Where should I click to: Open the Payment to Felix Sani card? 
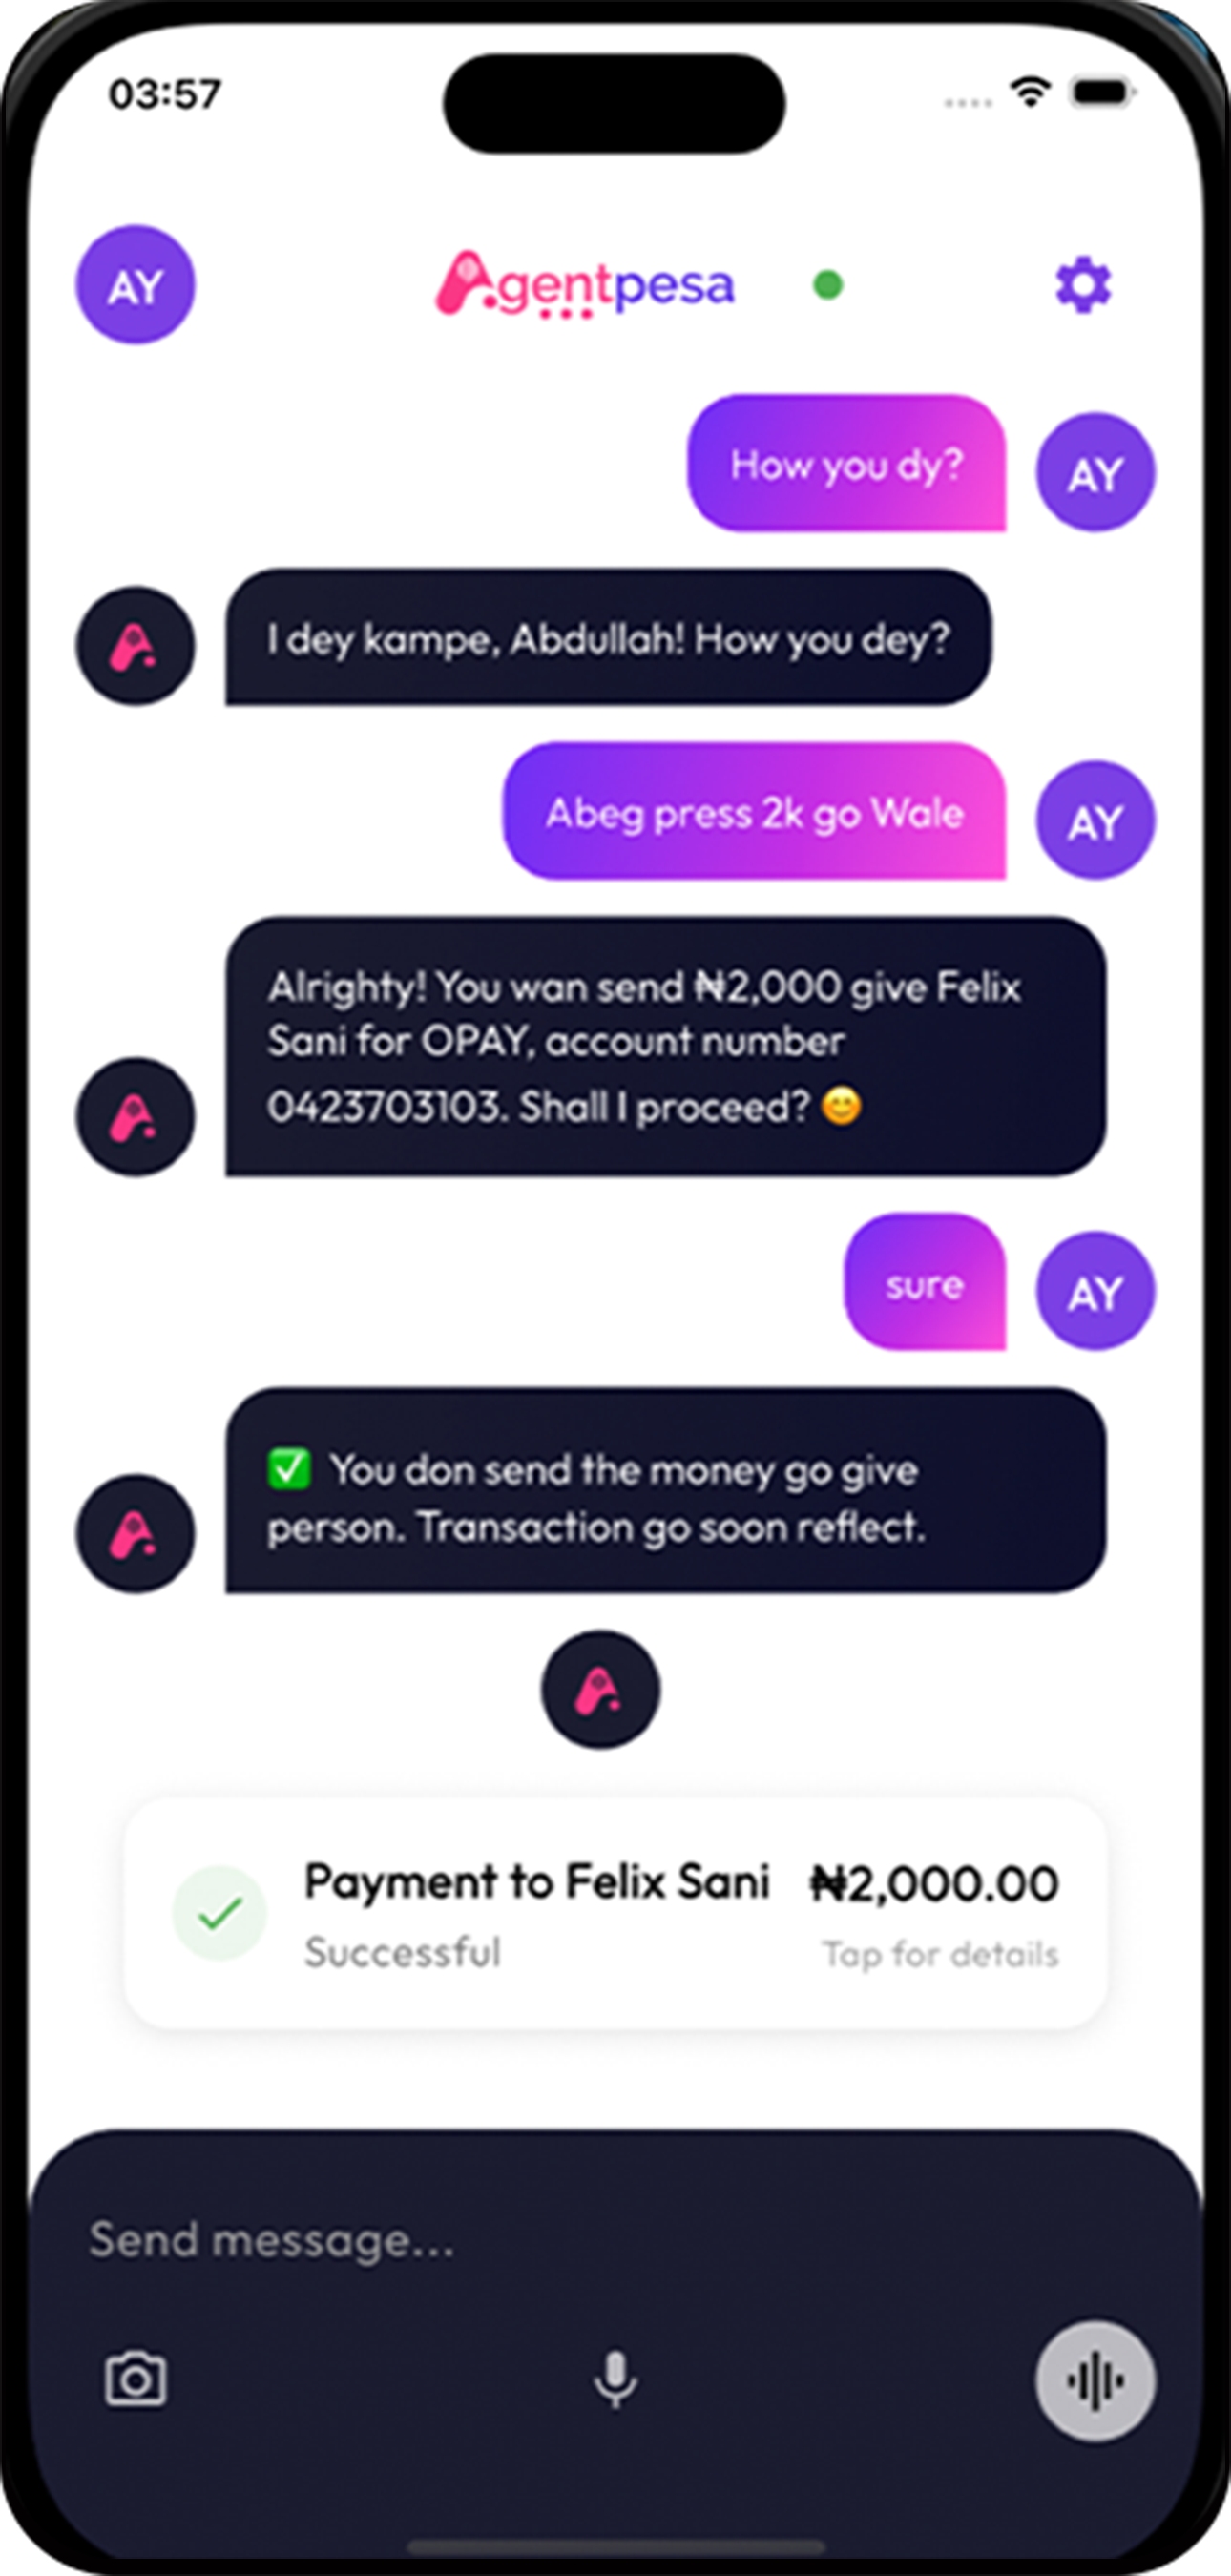615,1914
